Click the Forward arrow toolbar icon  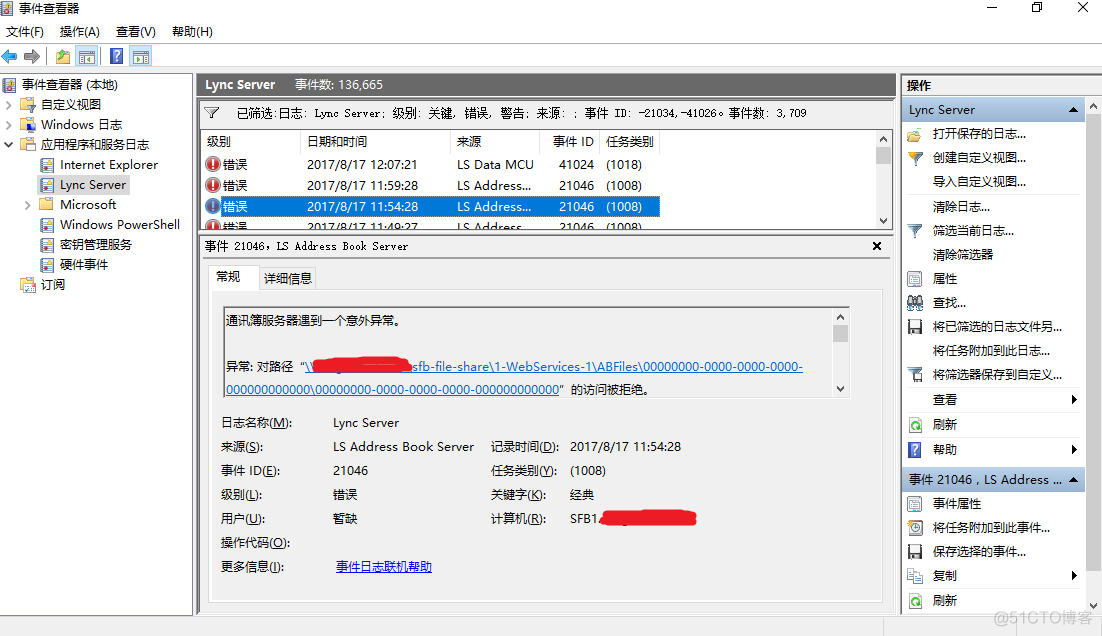[32, 56]
